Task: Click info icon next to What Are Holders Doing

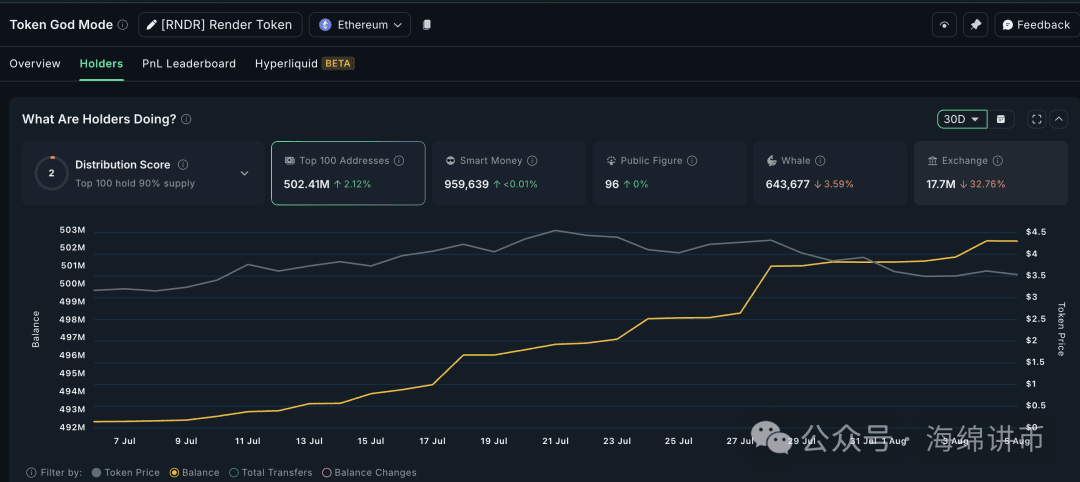Action: 186,119
